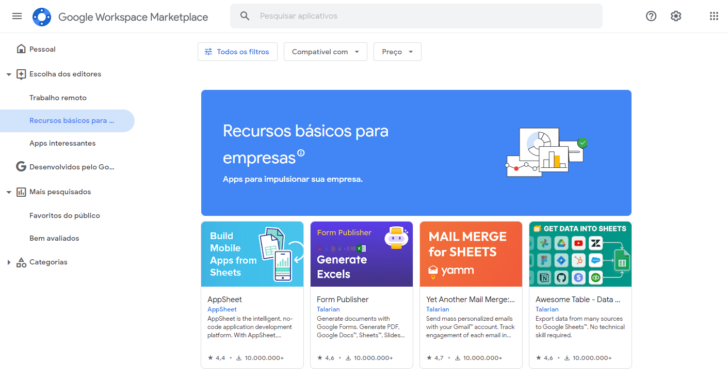Click the Talarian link under Yet Another Mail Merge
This screenshot has height=376, width=728.
coord(437,309)
